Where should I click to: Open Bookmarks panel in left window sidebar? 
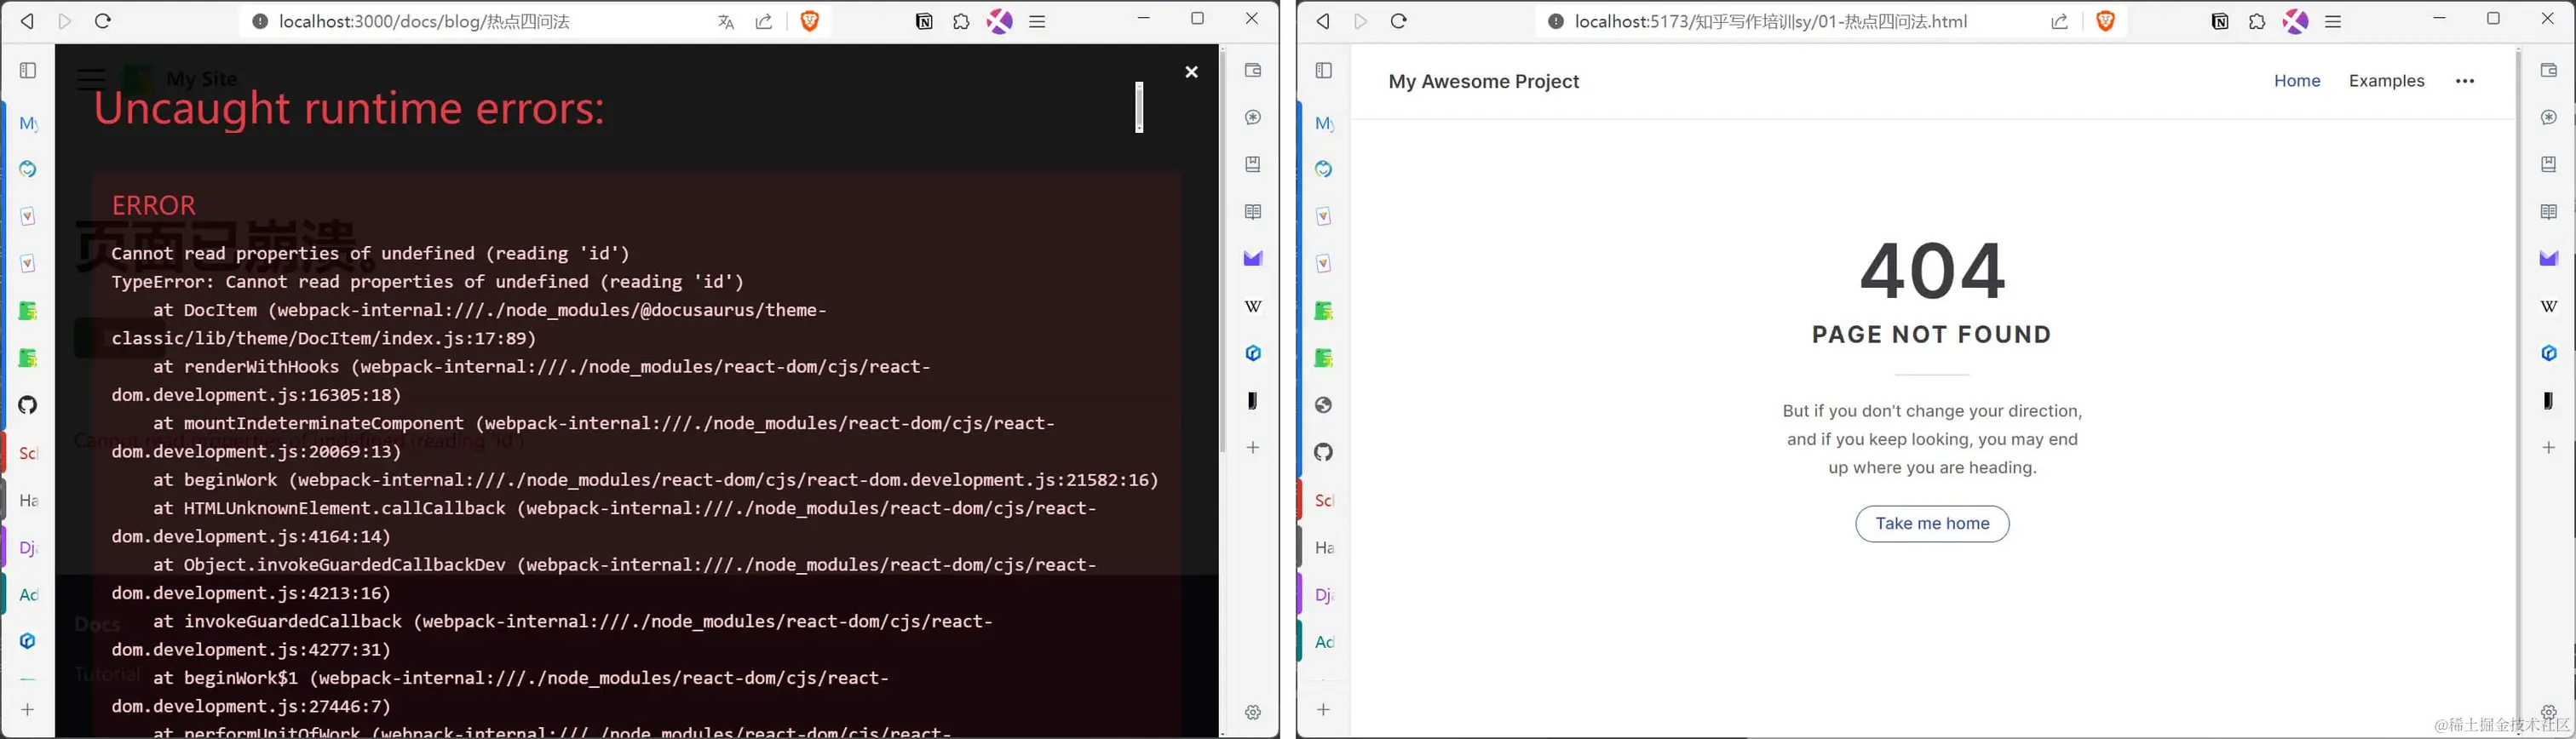(x=1253, y=164)
